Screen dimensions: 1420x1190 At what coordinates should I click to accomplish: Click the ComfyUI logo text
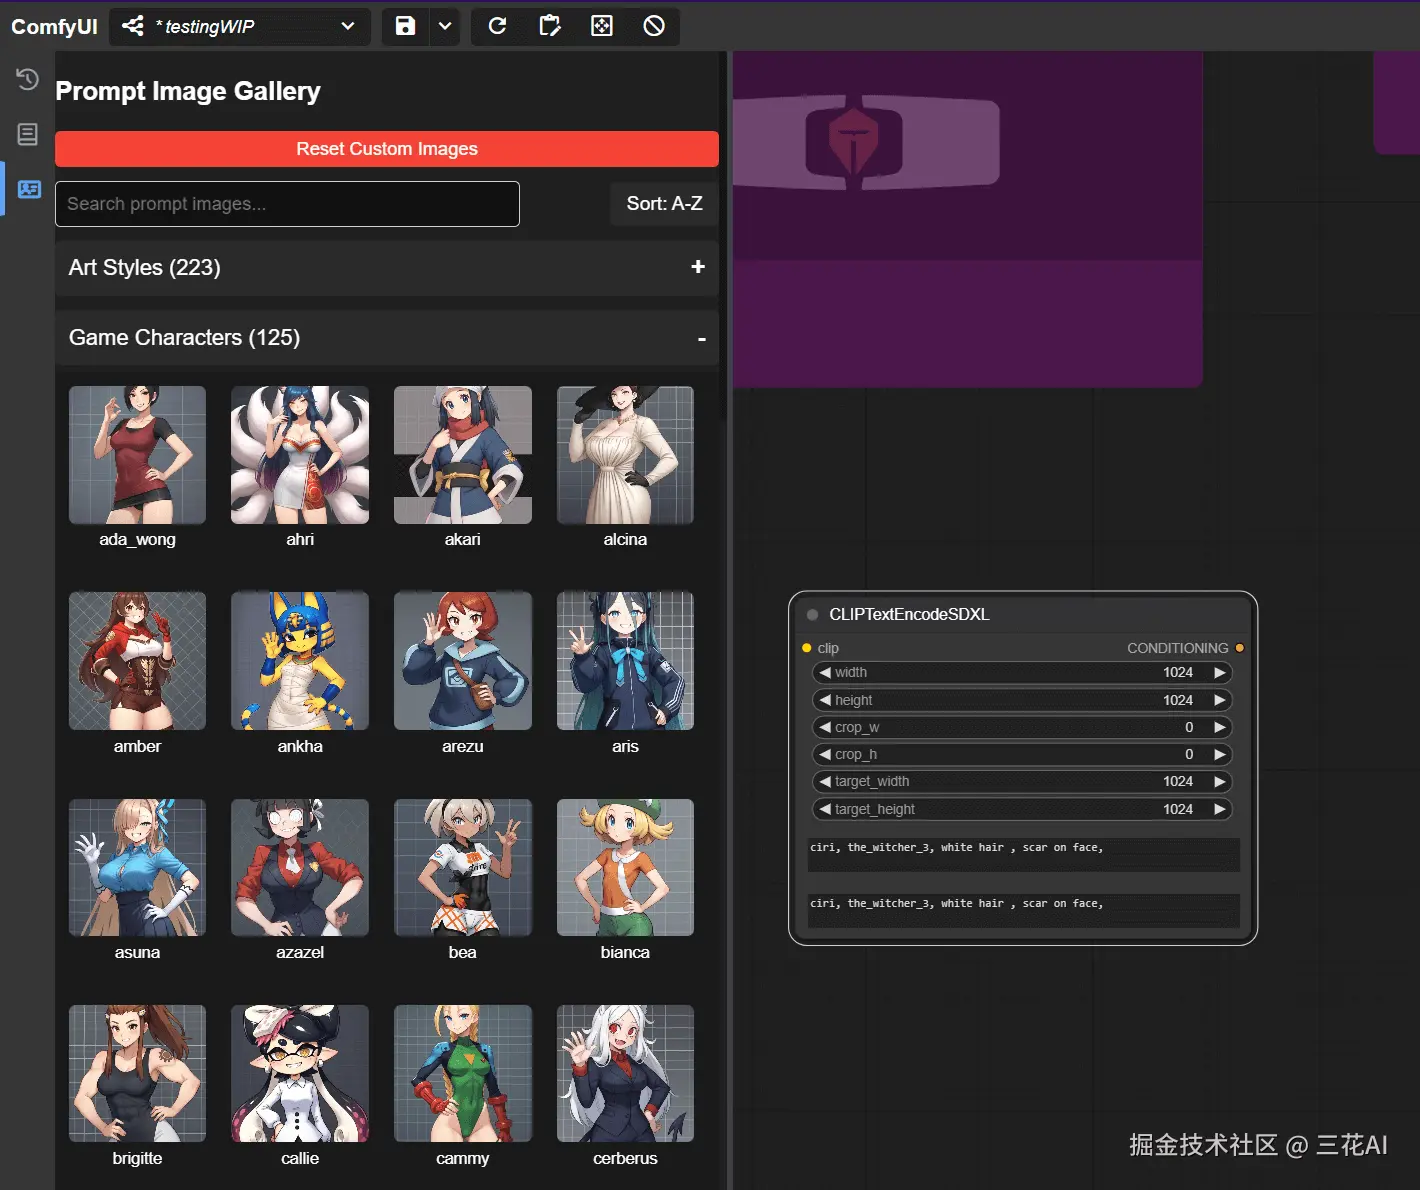[54, 27]
